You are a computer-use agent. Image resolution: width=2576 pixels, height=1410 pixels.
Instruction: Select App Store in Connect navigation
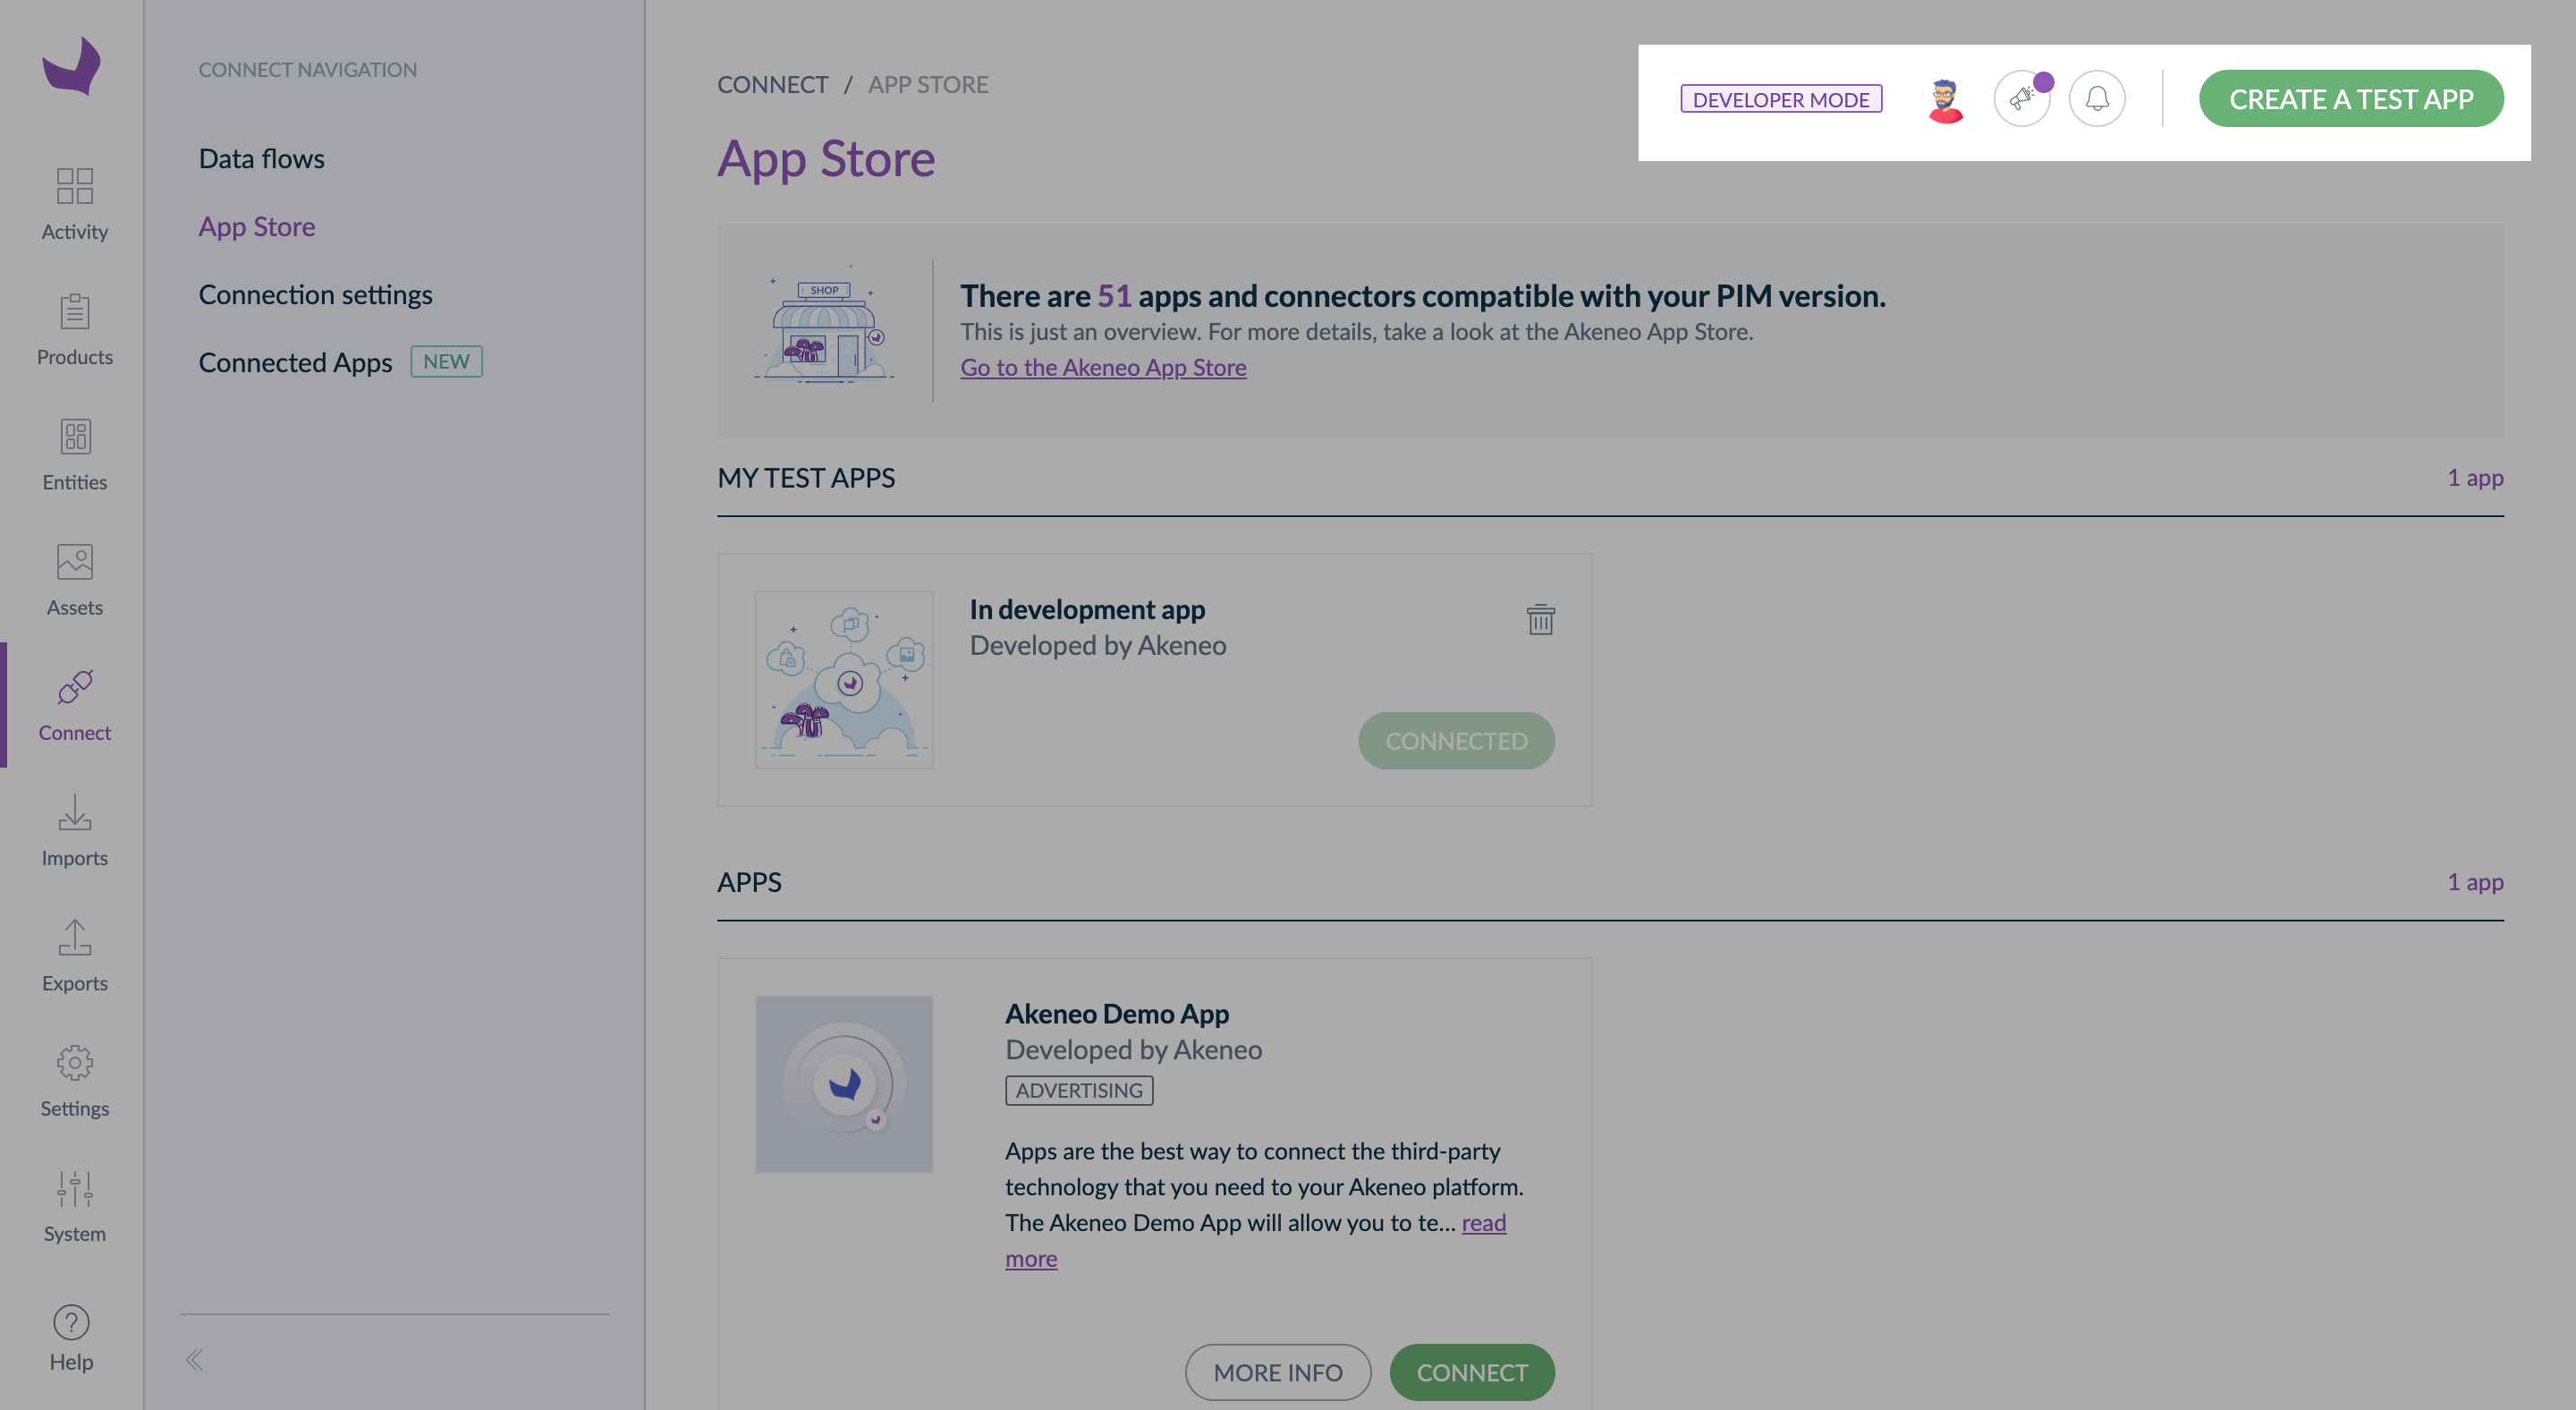tap(257, 226)
